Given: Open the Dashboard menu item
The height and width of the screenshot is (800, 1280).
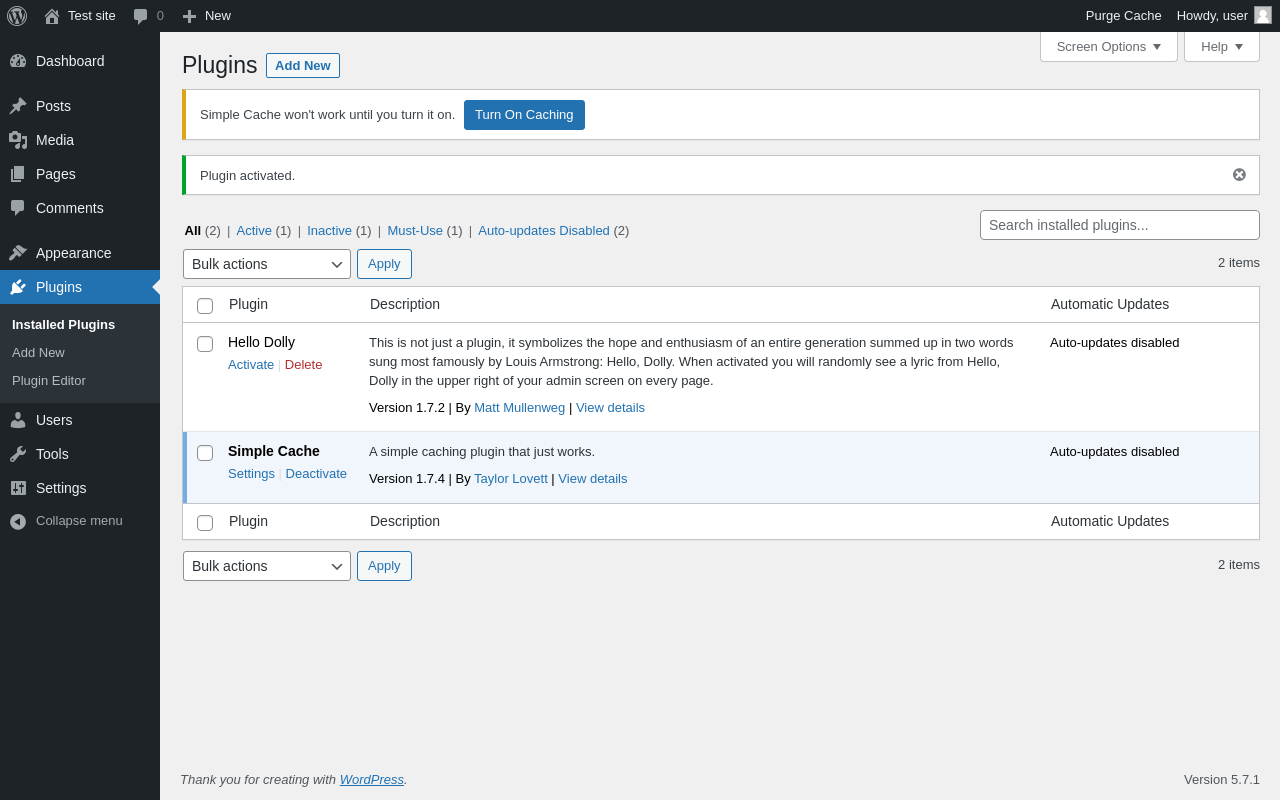Looking at the screenshot, I should 80,61.
